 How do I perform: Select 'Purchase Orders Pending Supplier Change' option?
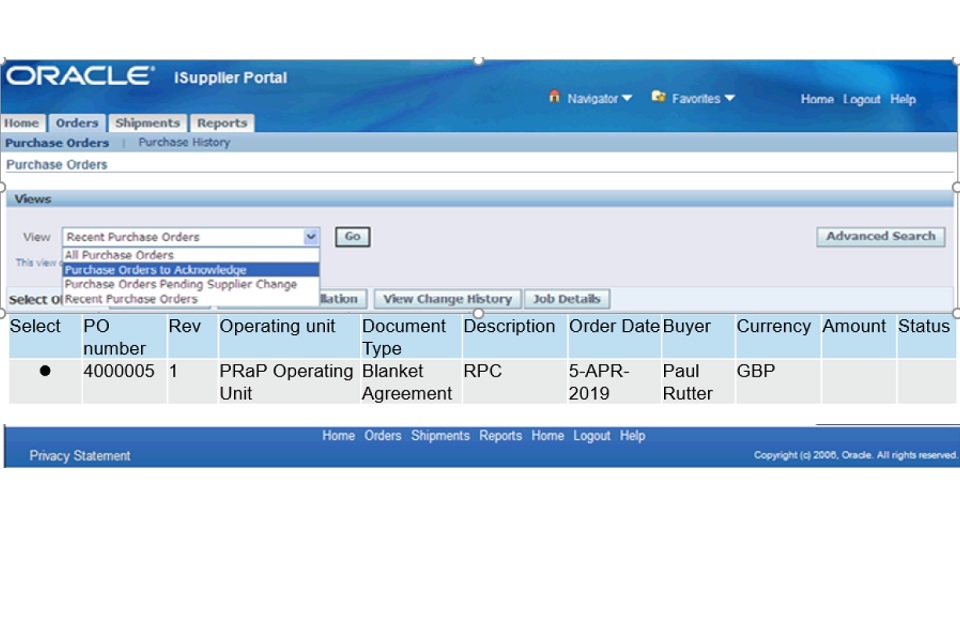180,284
